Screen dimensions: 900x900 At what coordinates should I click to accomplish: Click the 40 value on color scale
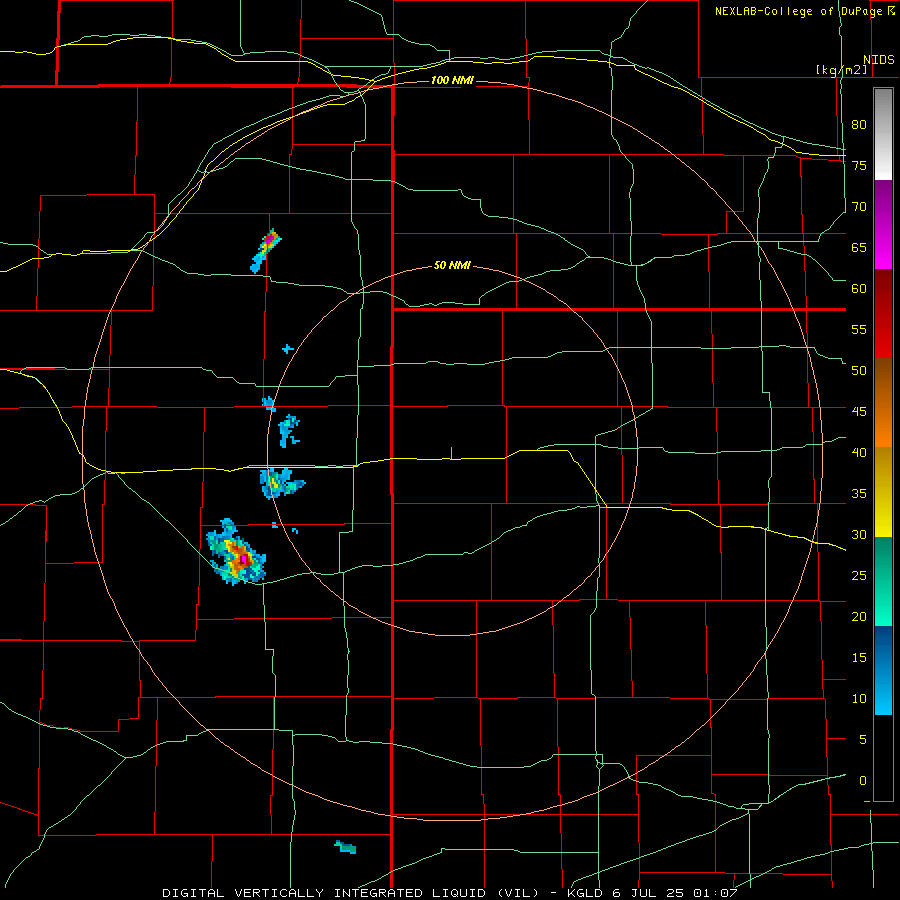pos(859,452)
